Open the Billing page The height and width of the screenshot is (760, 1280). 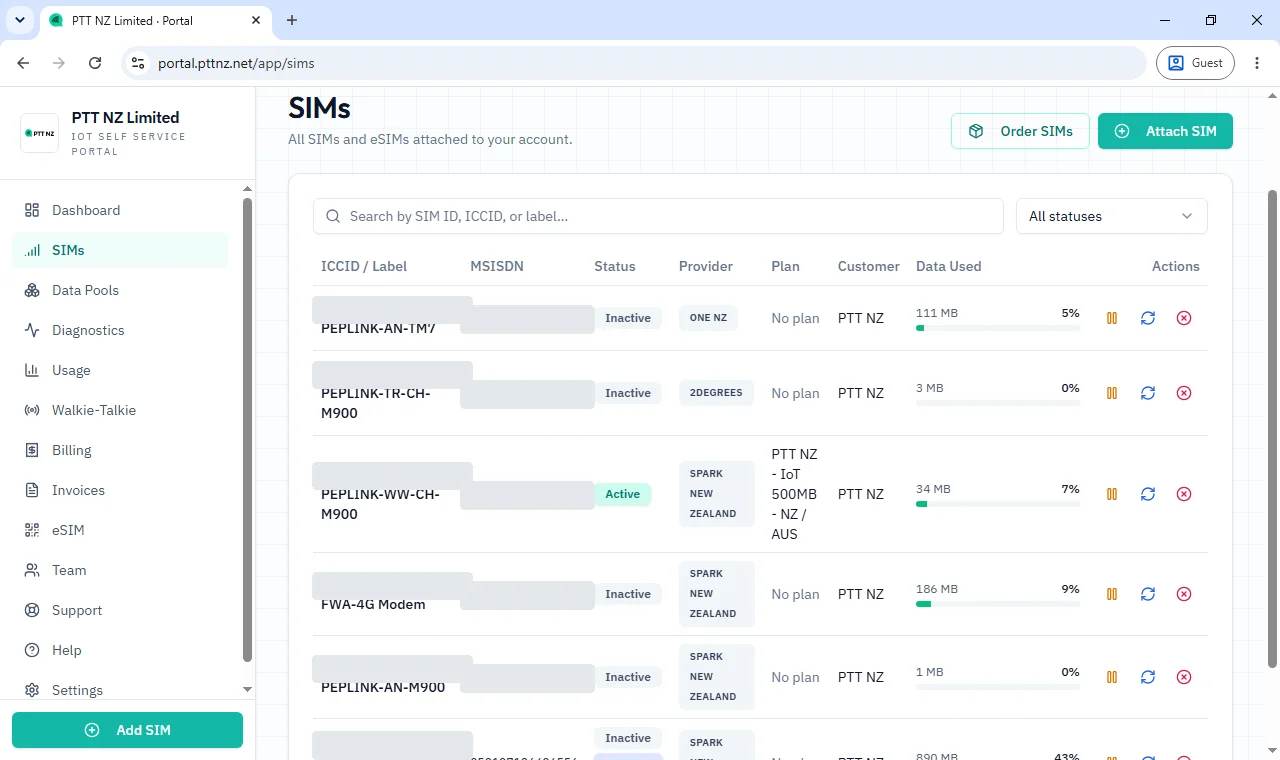point(120,450)
